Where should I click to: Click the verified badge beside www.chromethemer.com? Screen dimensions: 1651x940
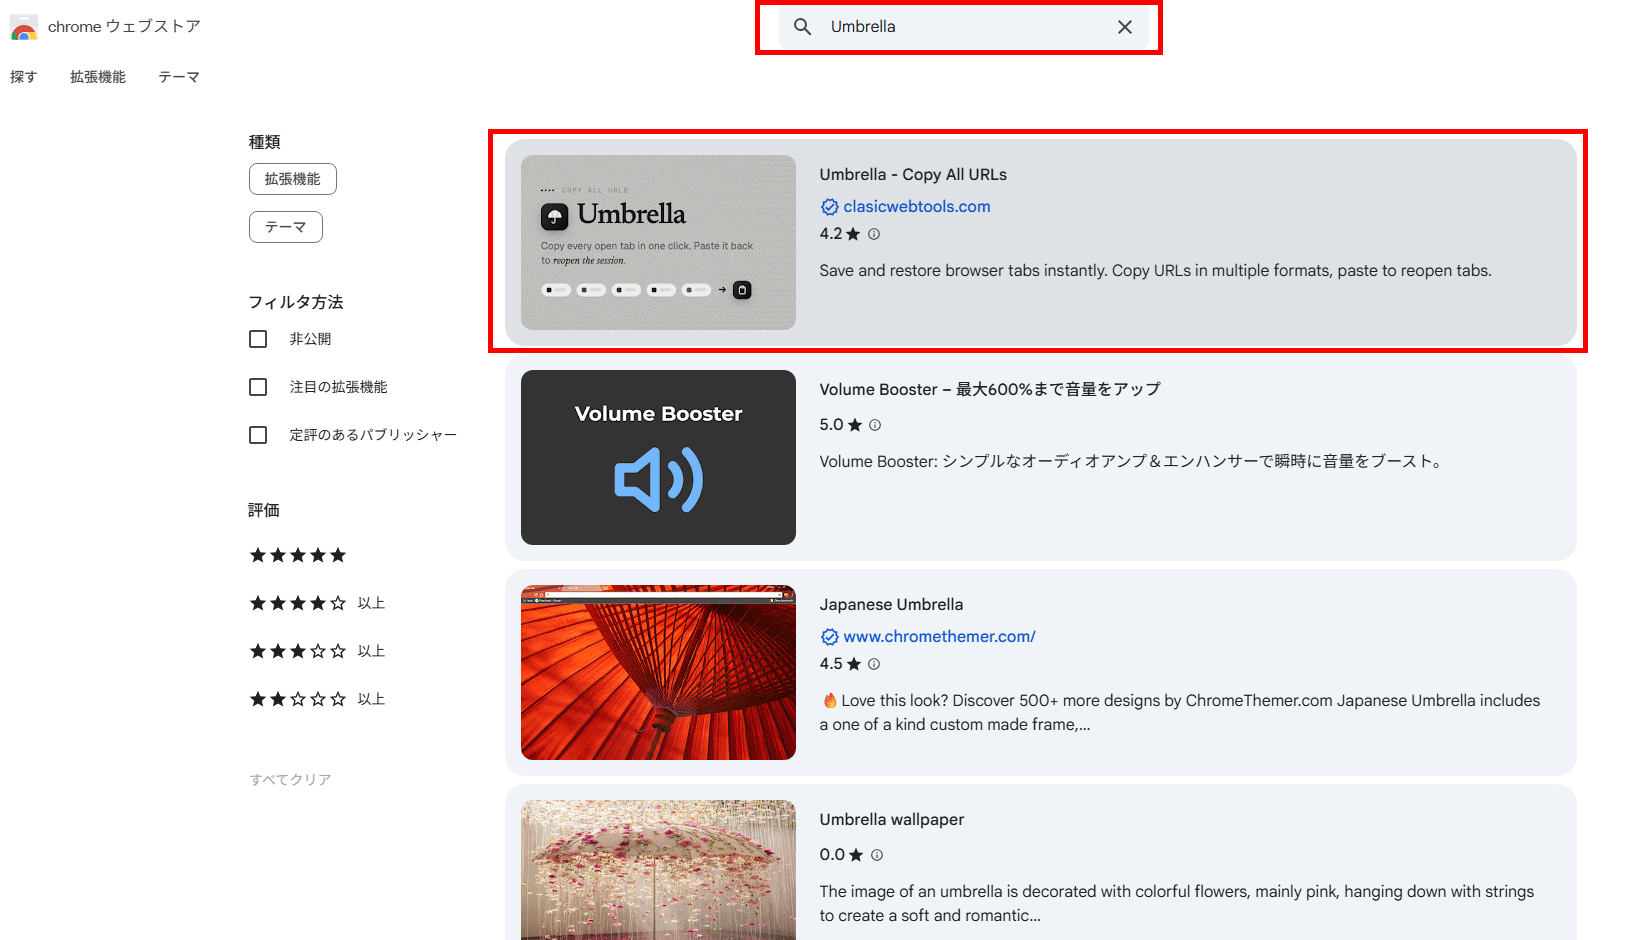(830, 637)
